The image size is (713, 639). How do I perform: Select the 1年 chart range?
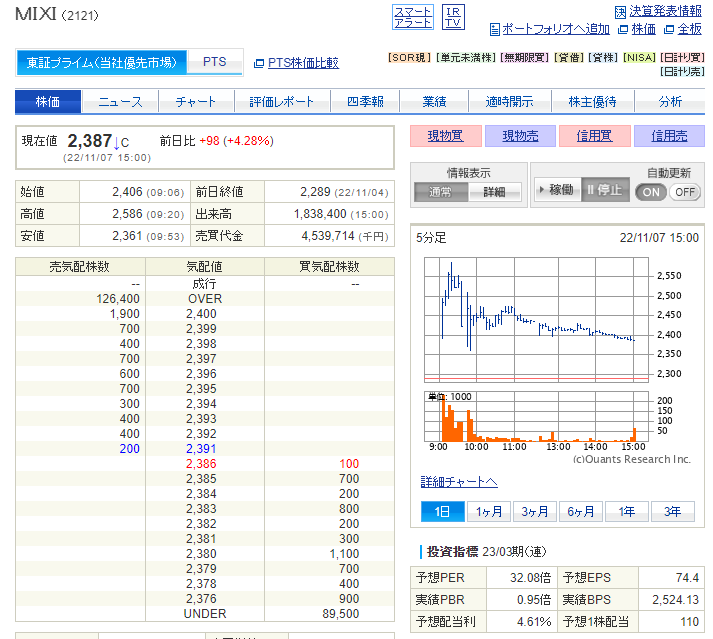point(627,512)
